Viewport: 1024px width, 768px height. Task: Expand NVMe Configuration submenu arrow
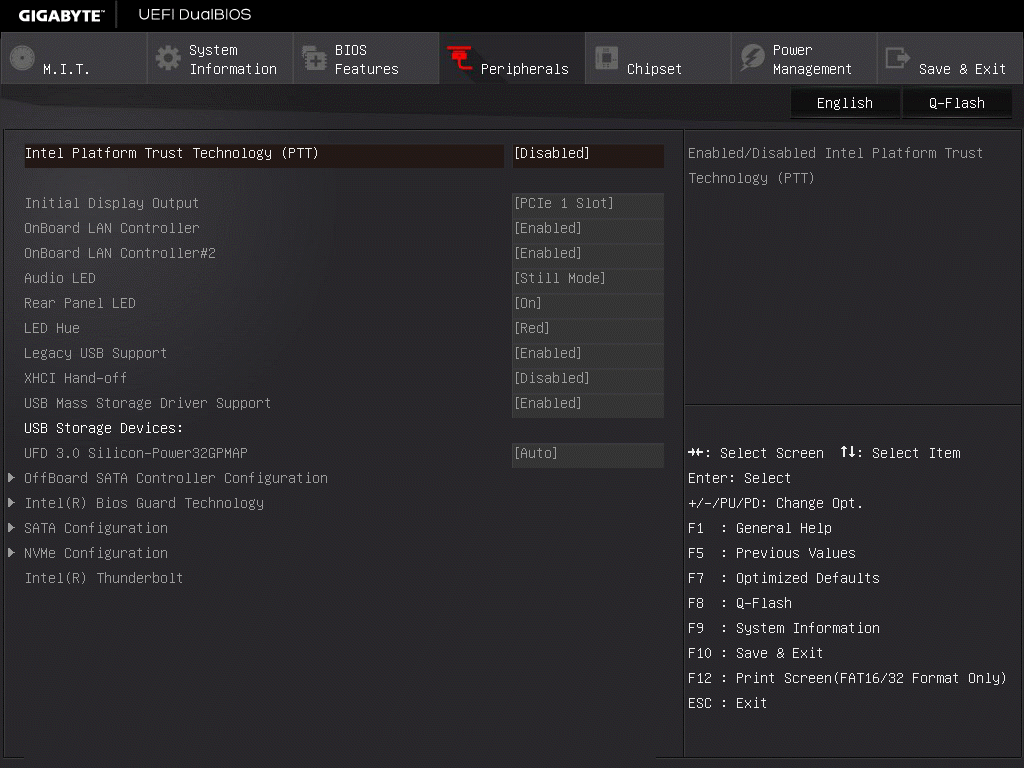[x=11, y=553]
